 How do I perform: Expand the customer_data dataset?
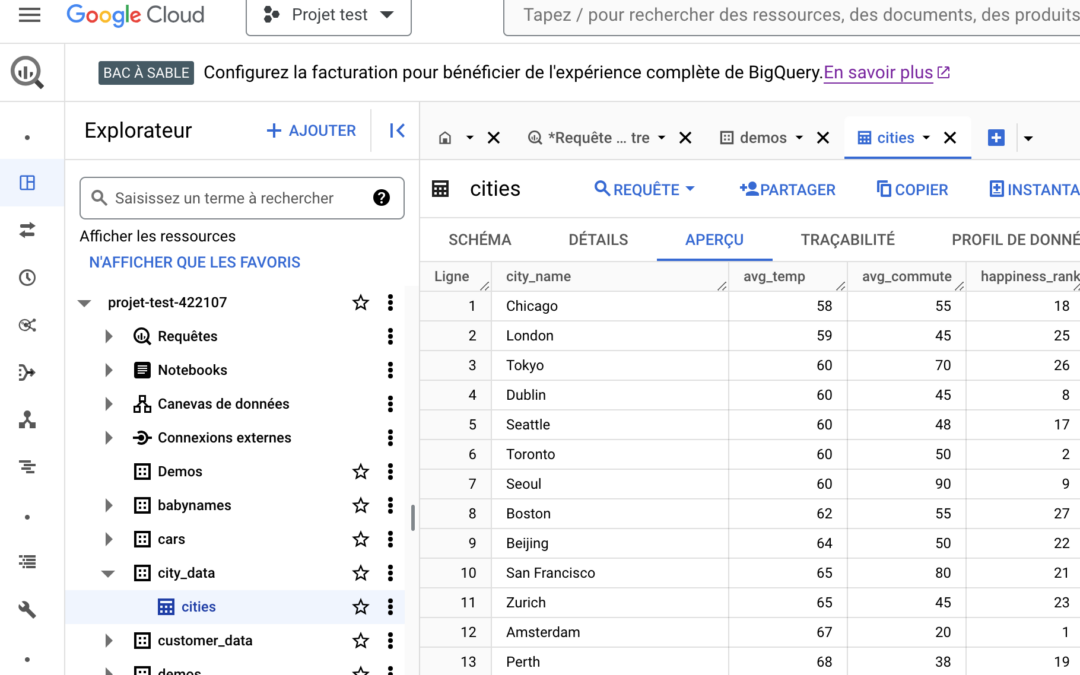coord(109,641)
